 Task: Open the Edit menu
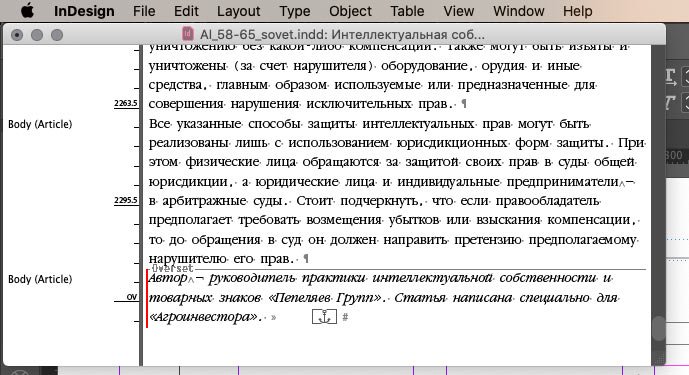pyautogui.click(x=186, y=11)
